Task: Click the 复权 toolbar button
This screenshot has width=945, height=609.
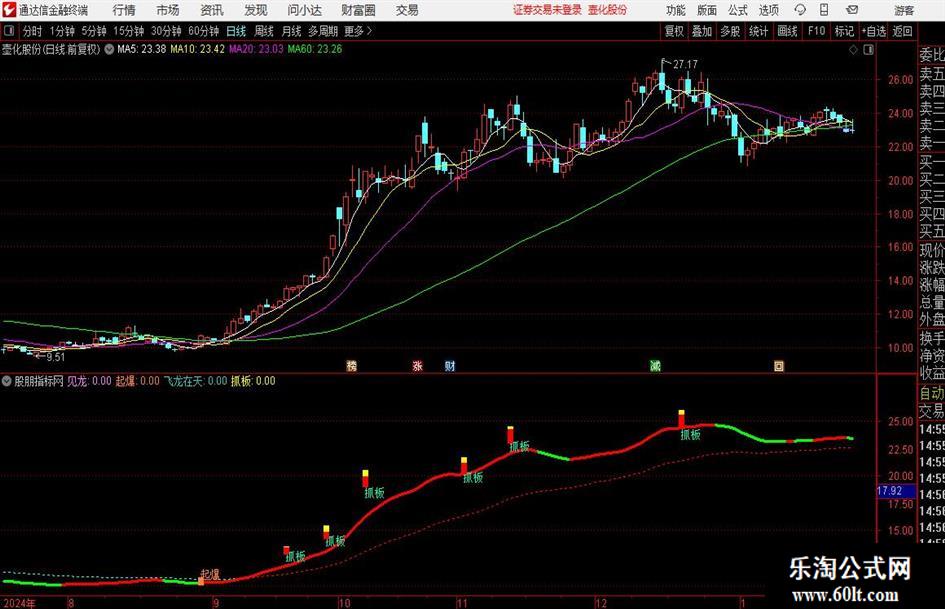Action: point(674,31)
